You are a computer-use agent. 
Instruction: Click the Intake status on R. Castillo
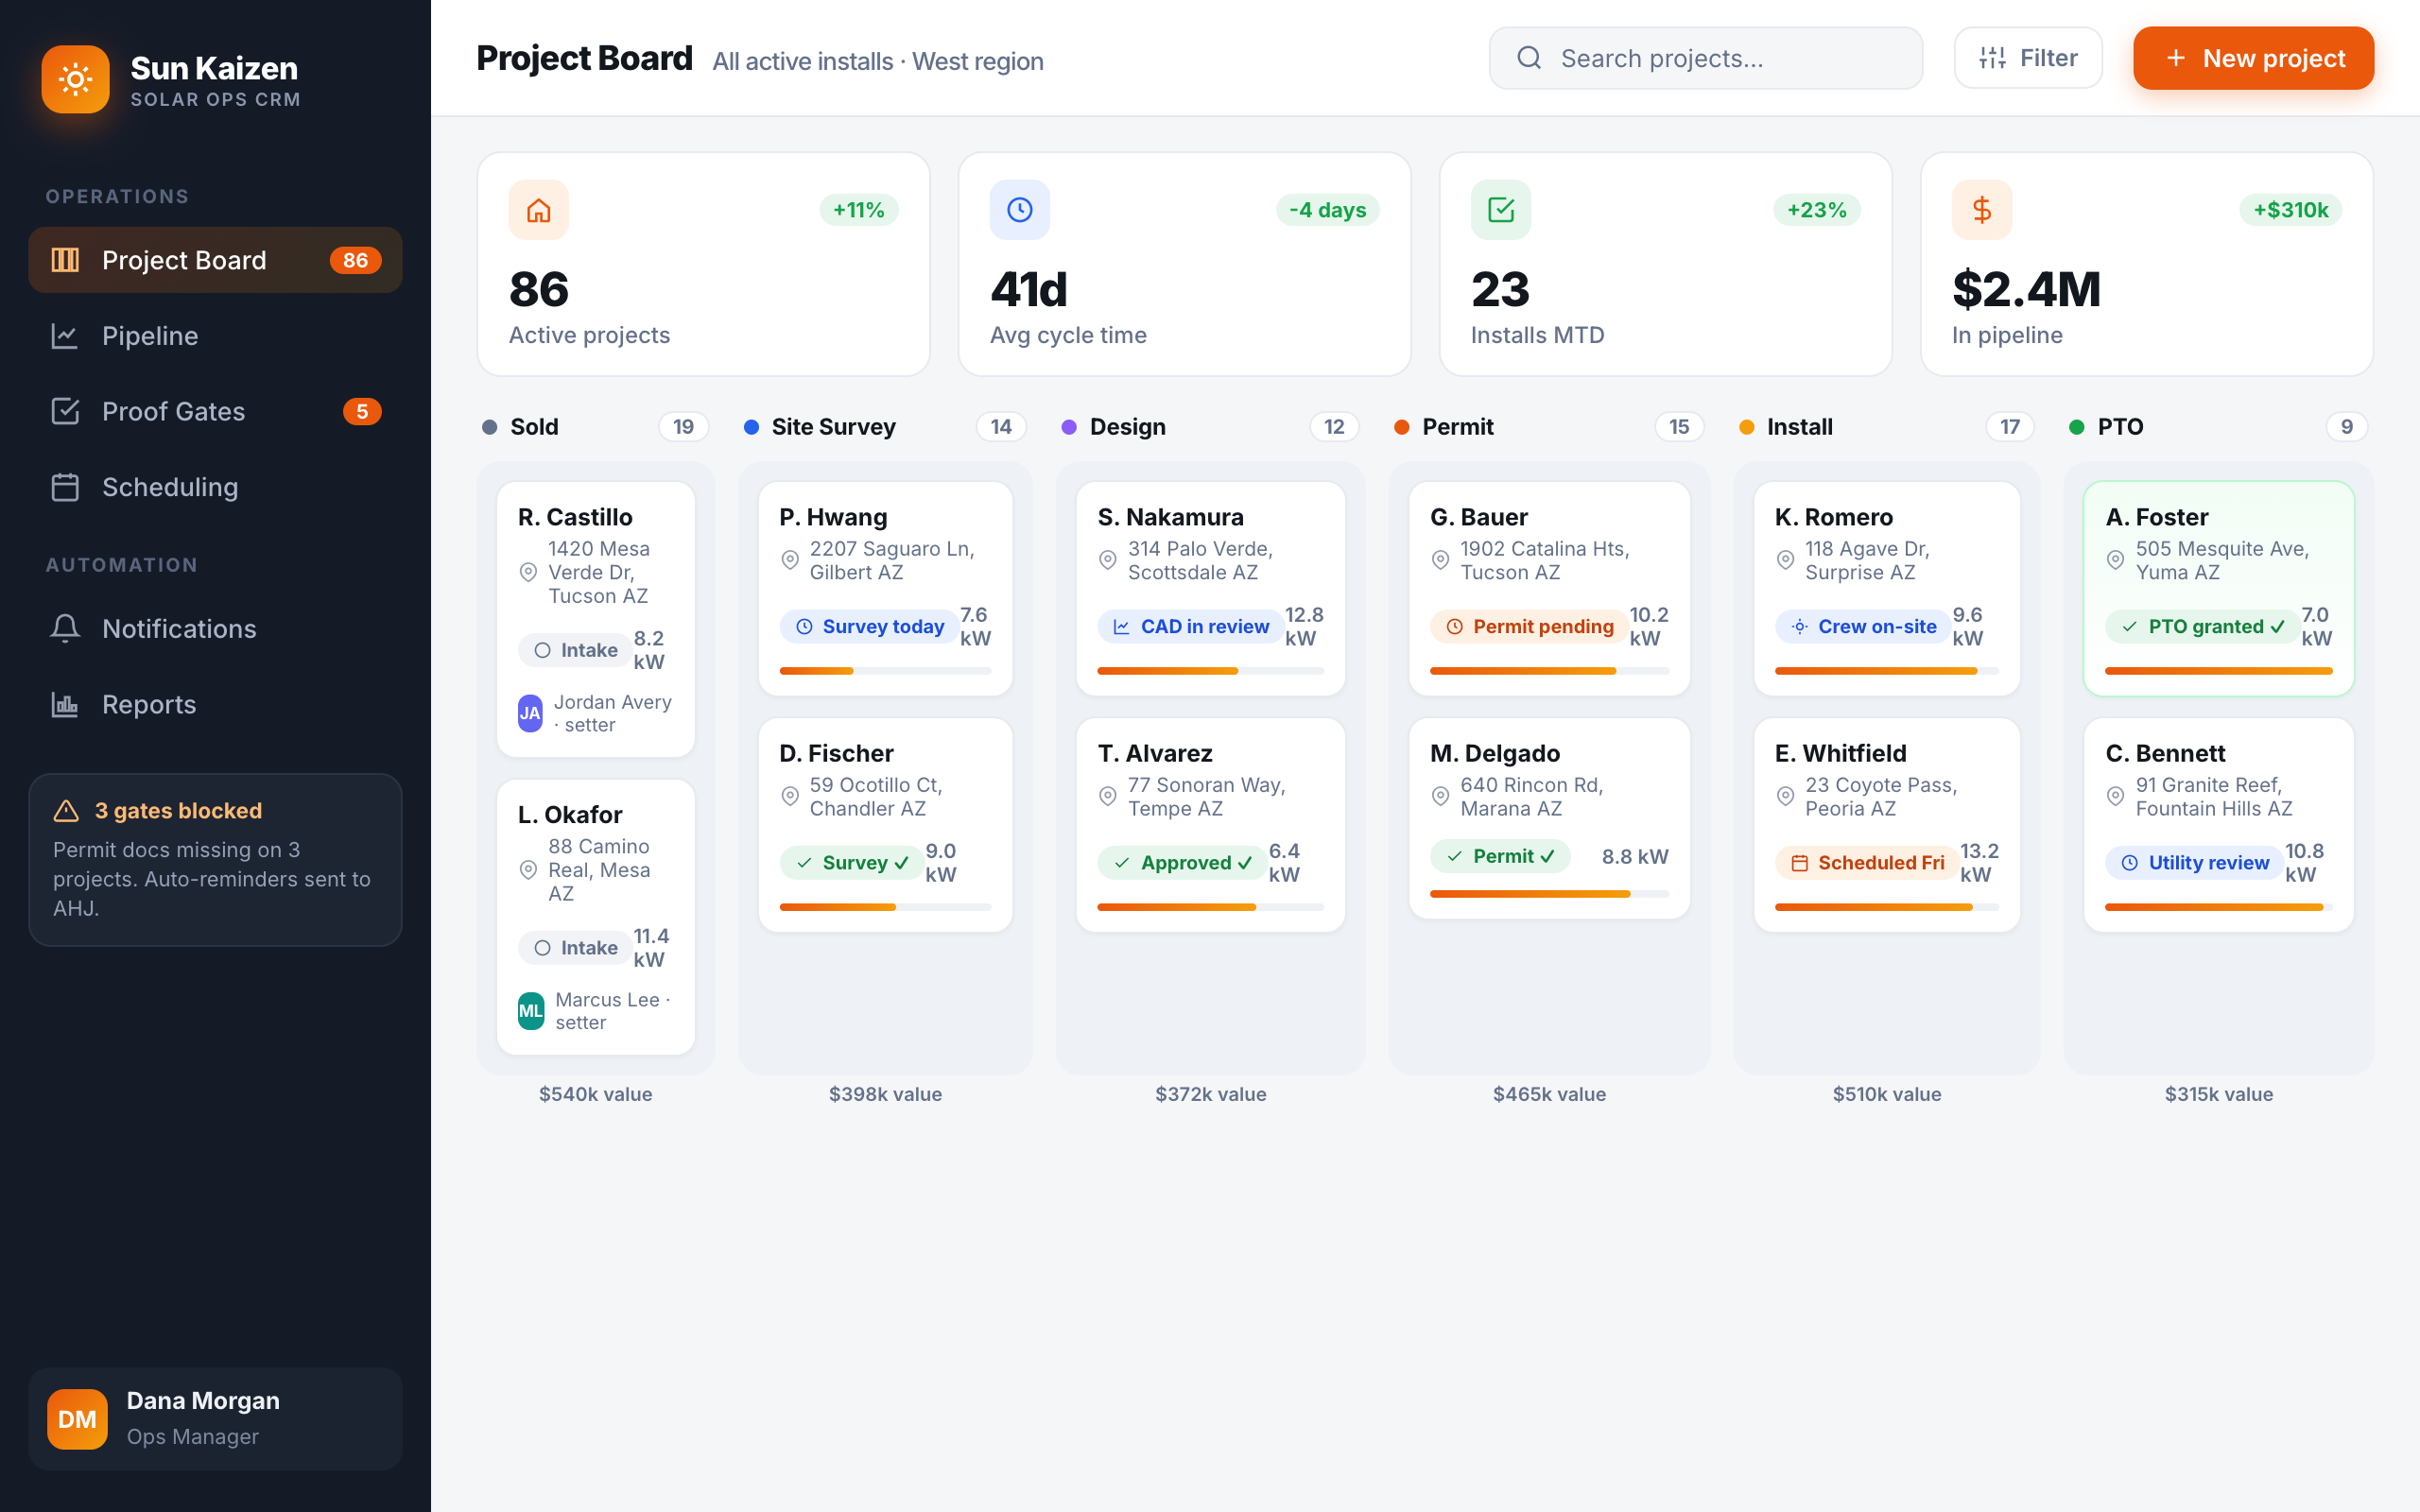[x=575, y=650]
